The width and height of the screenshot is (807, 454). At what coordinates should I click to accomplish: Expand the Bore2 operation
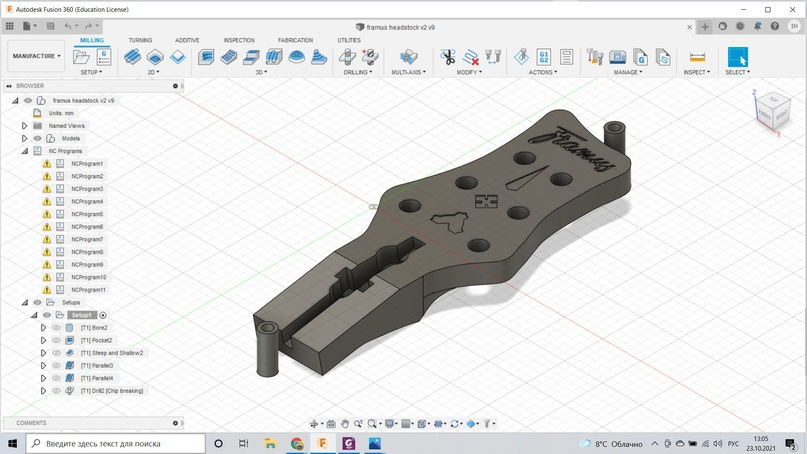tap(43, 327)
